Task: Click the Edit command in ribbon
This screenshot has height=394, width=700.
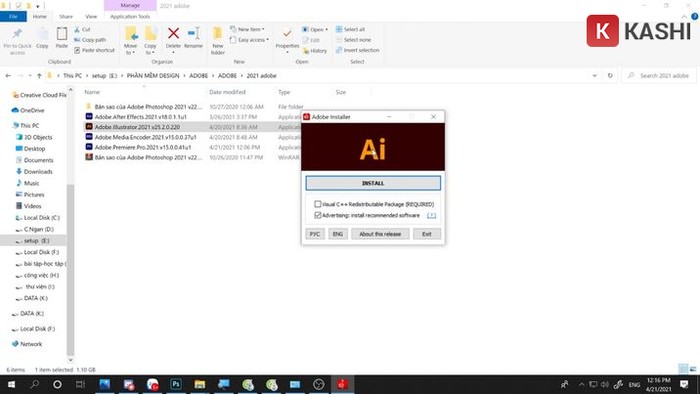Action: tap(311, 40)
